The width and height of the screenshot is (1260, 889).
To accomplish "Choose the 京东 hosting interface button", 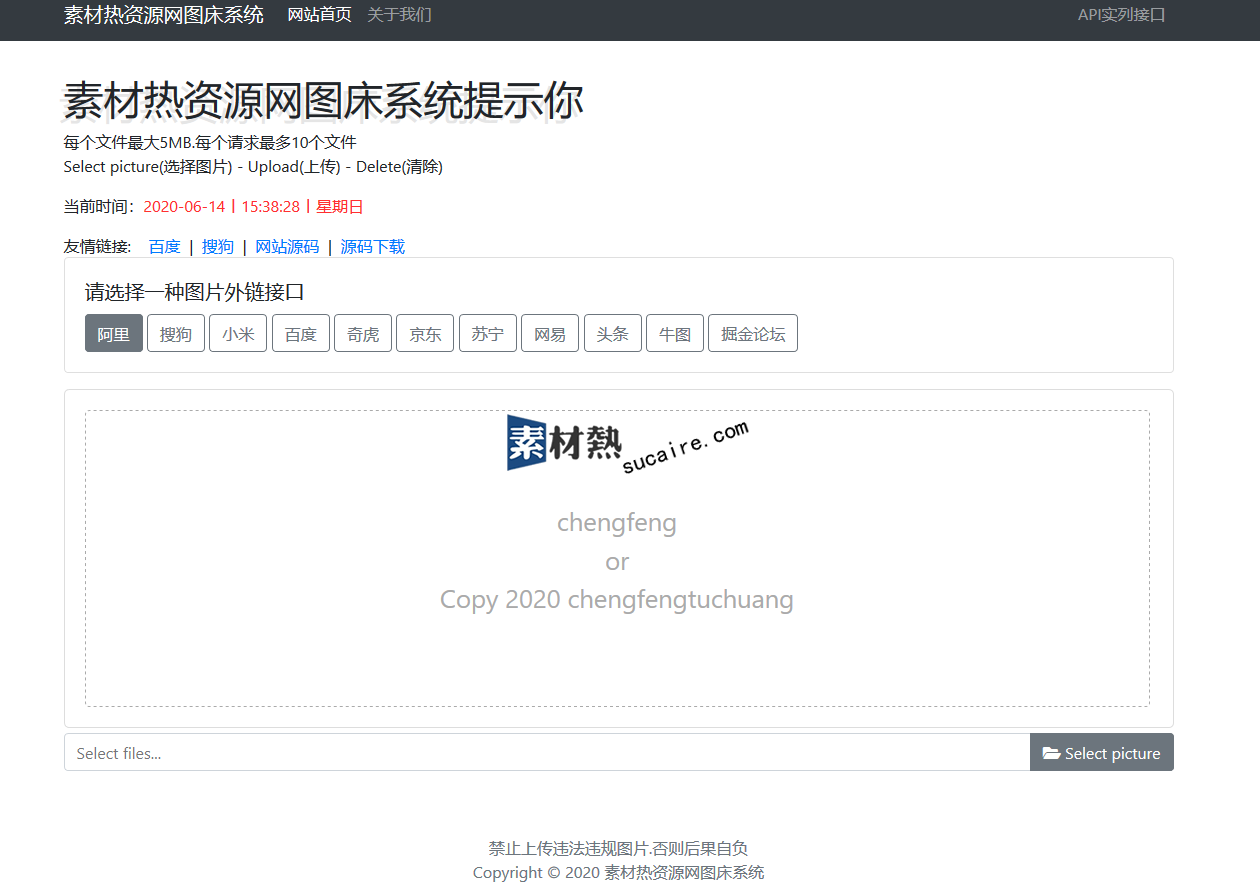I will [425, 334].
